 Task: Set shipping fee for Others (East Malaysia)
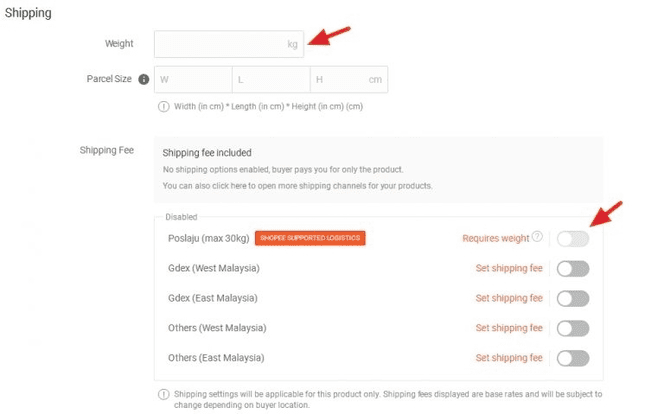pyautogui.click(x=508, y=358)
